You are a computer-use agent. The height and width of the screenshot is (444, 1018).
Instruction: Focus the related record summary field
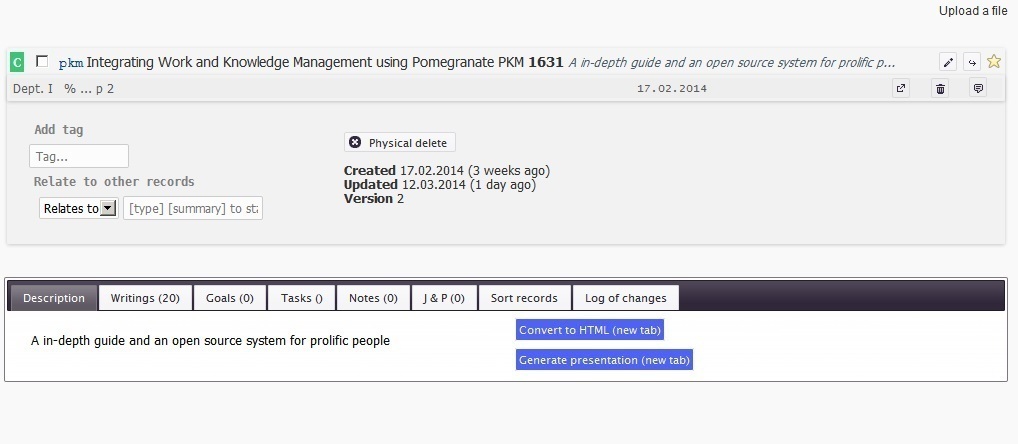[192, 208]
